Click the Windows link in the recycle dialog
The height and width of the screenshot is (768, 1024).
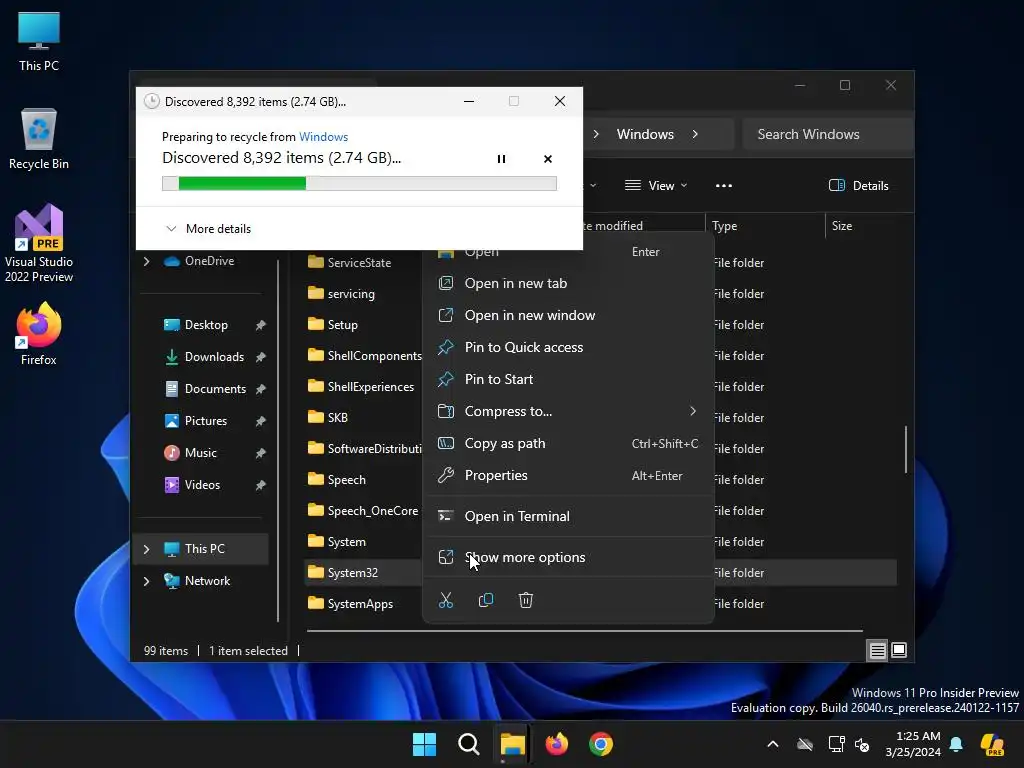(x=323, y=136)
